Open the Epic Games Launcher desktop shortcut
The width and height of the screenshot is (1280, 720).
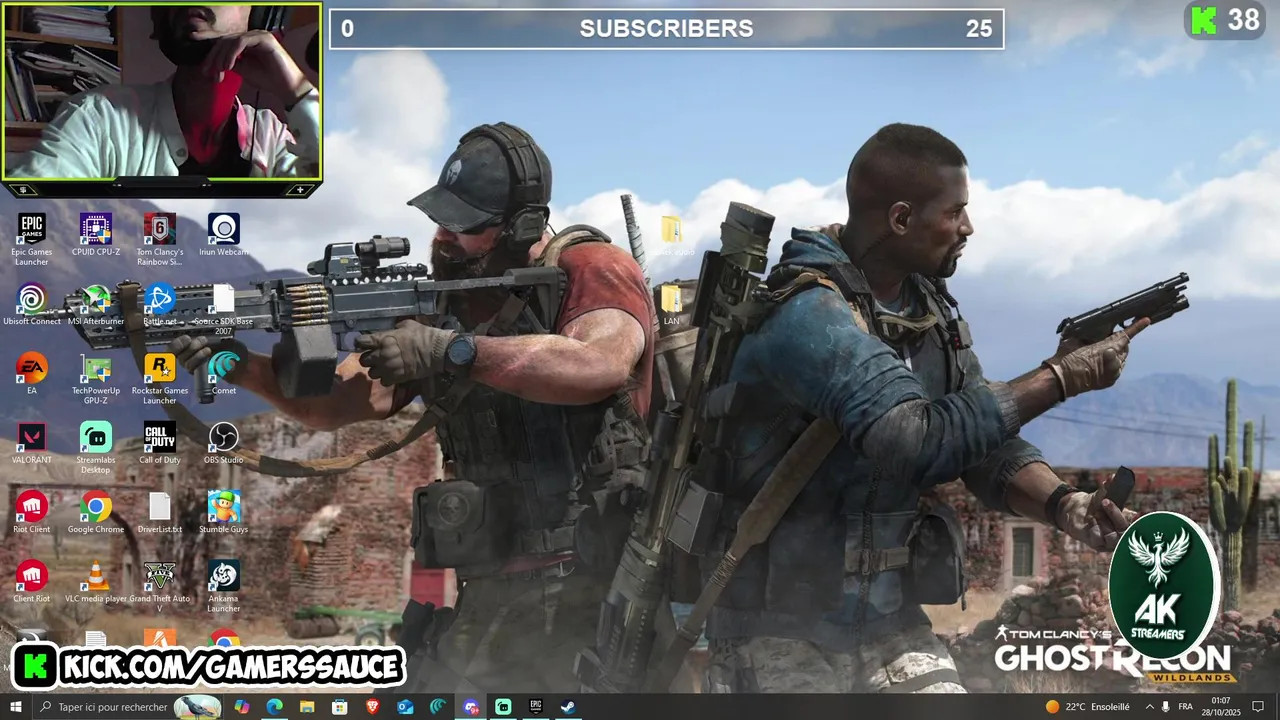(32, 238)
